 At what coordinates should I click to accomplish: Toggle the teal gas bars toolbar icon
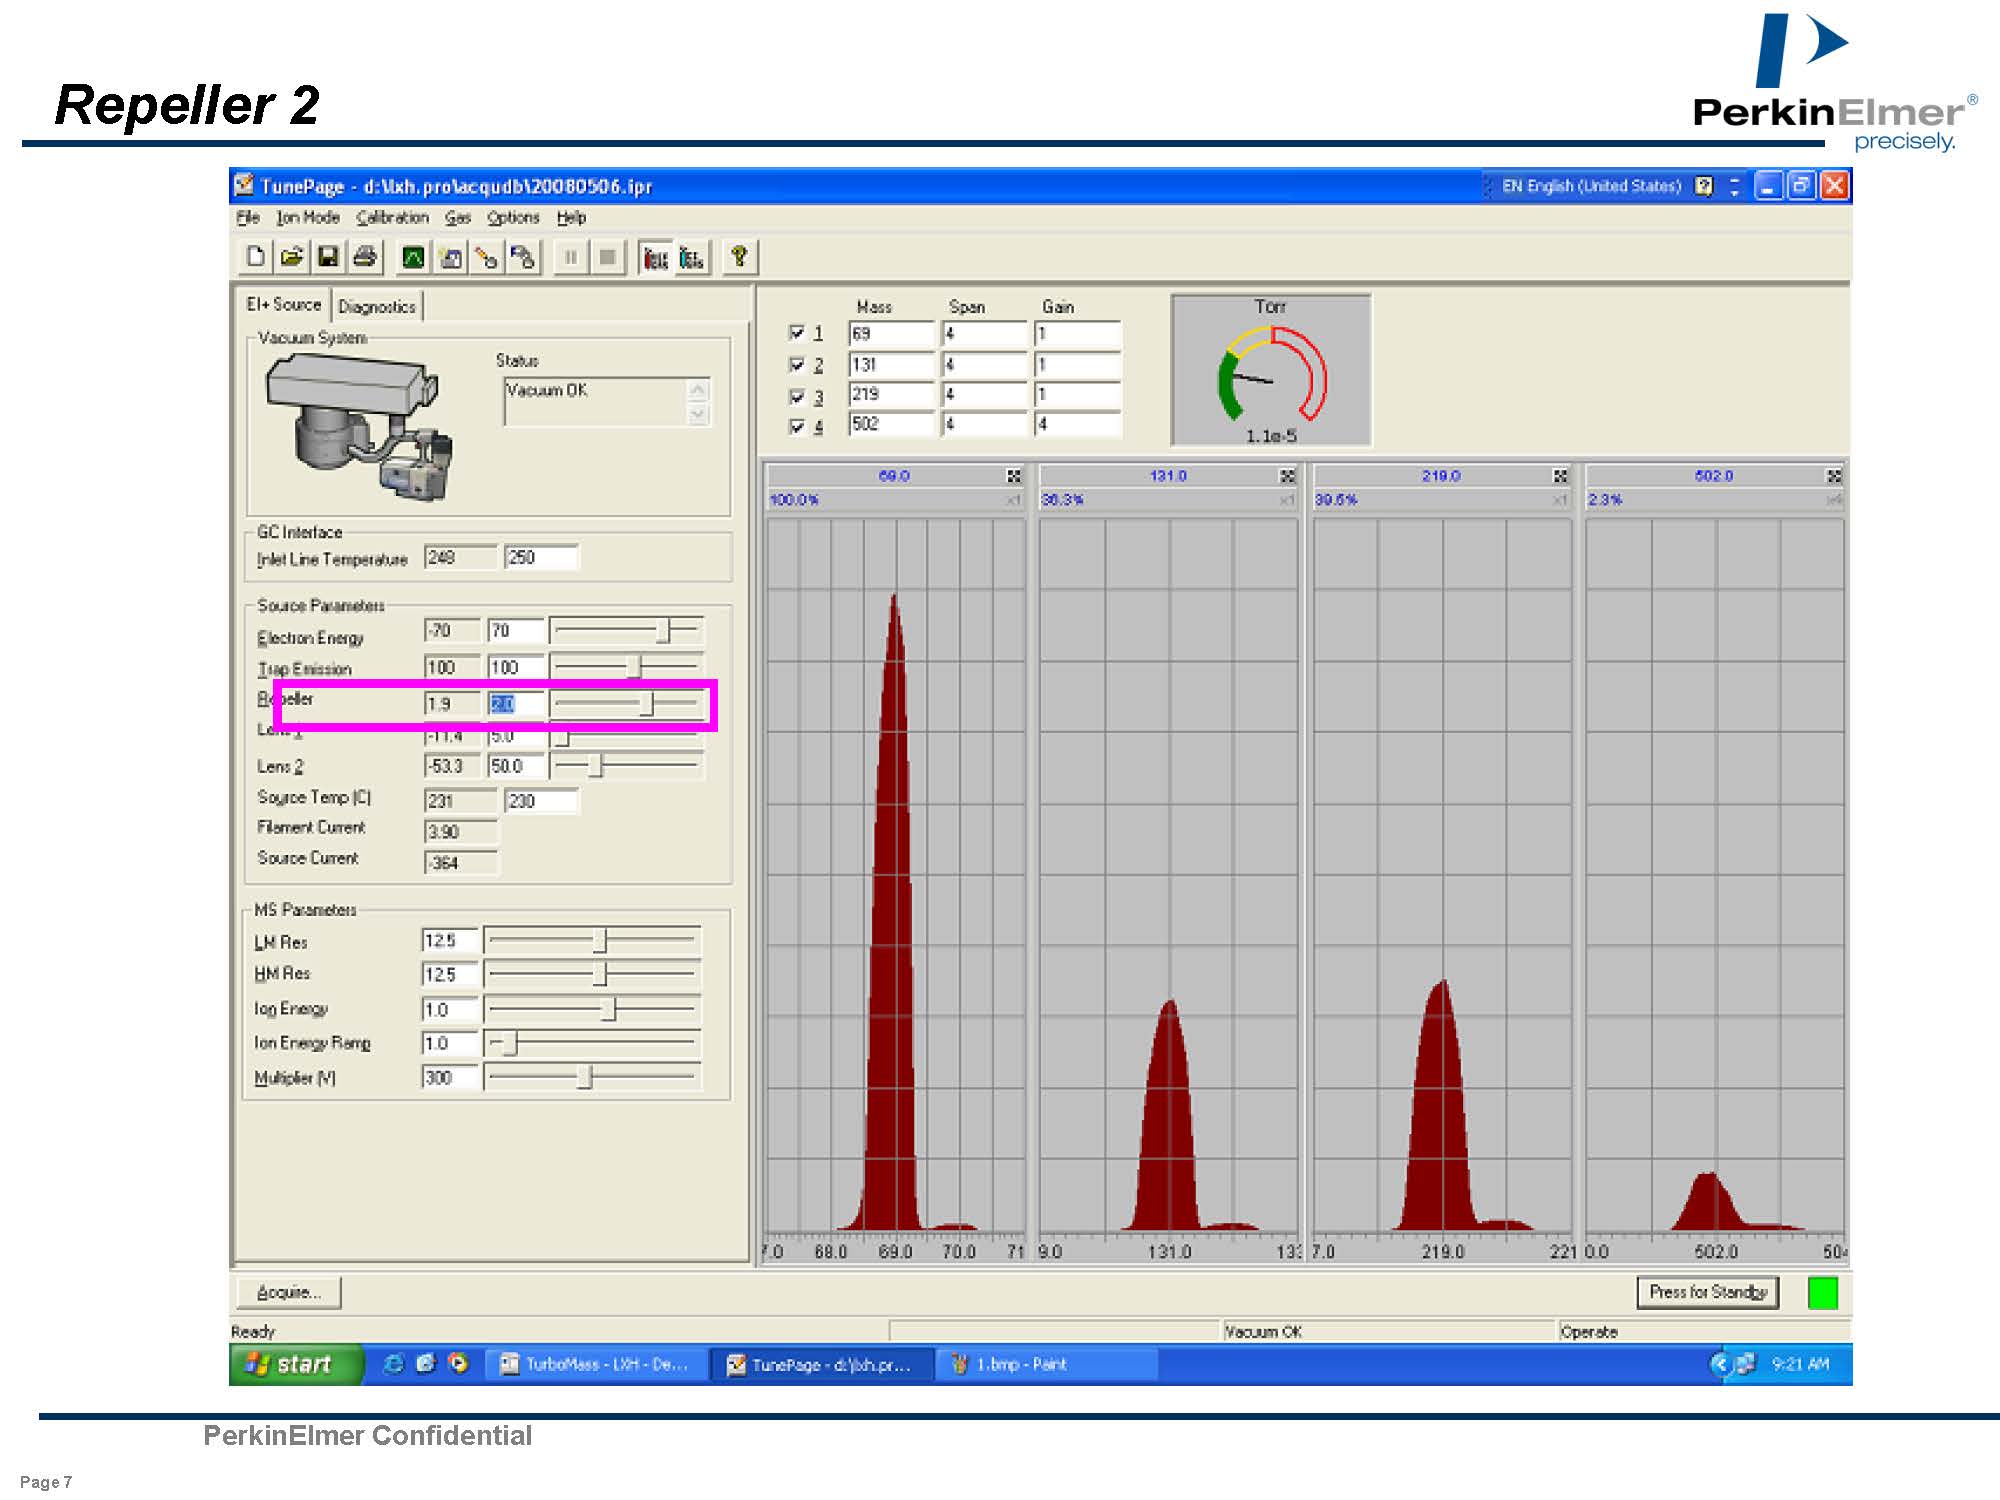coord(692,257)
